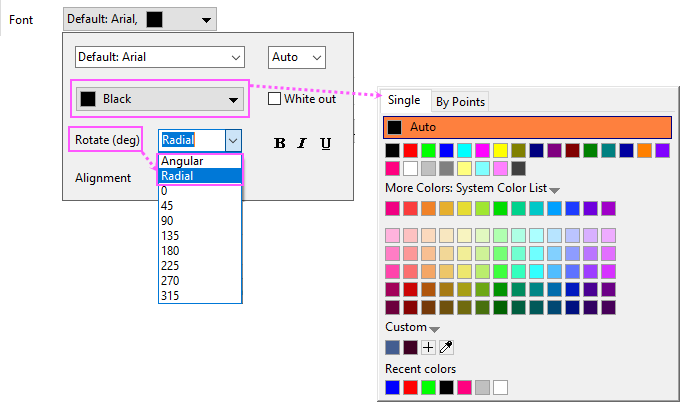Pick pink swatch in Recent colors
The width and height of the screenshot is (682, 402).
coord(465,387)
